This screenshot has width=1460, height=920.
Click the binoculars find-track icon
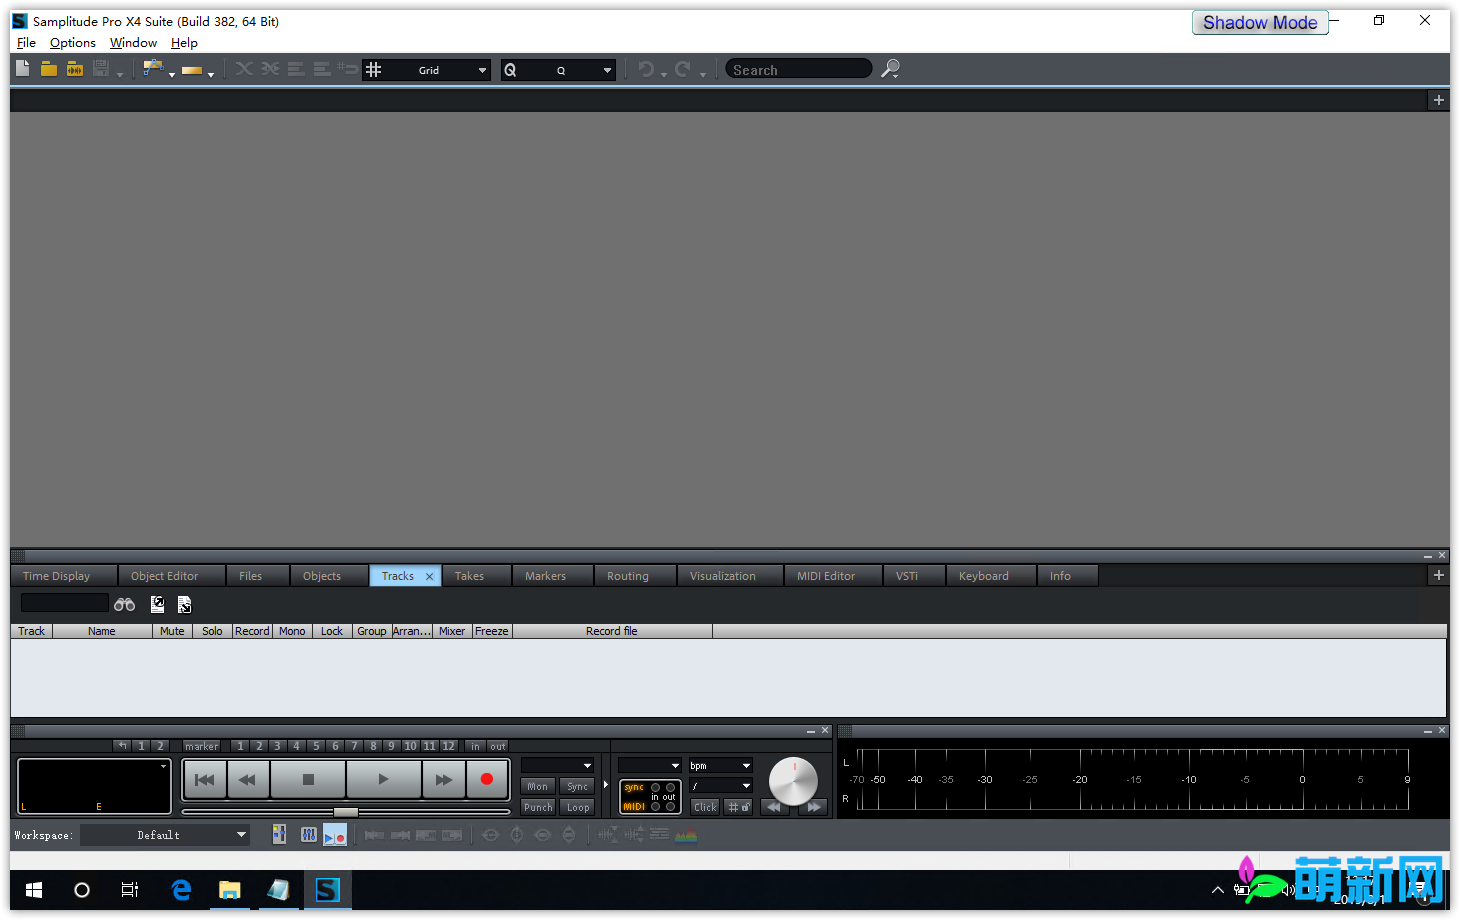point(124,604)
